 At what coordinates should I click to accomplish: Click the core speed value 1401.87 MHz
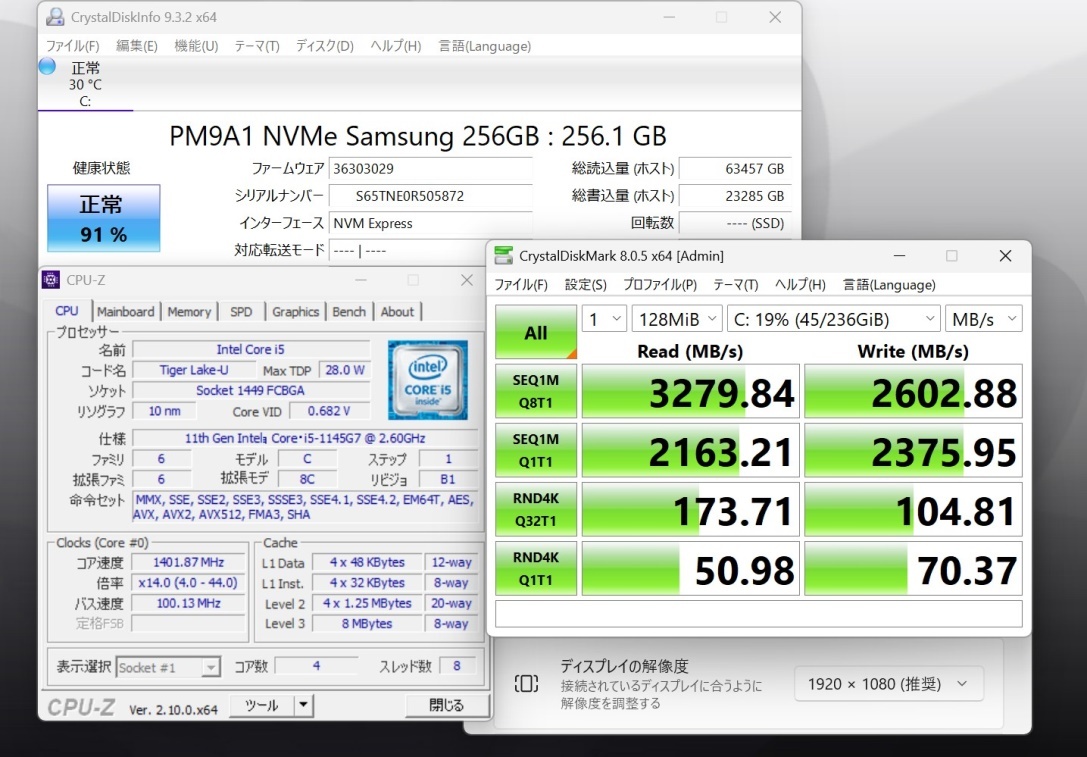(x=189, y=562)
